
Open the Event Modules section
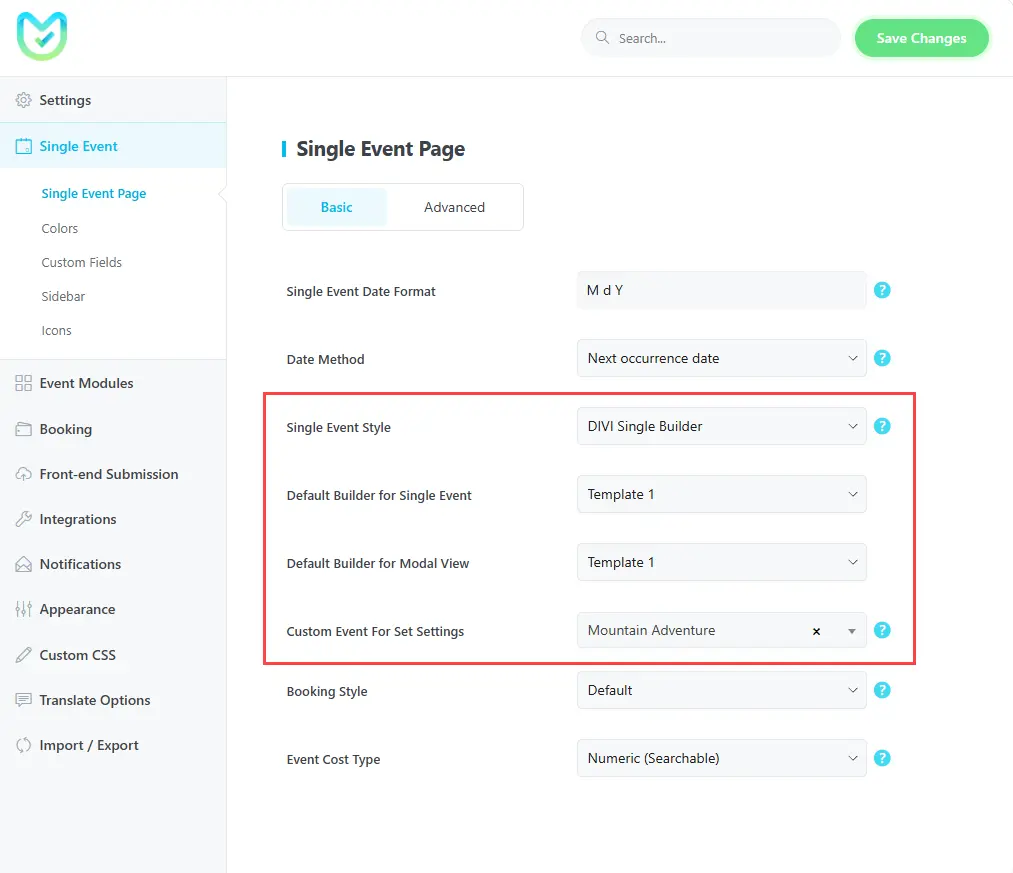(x=113, y=383)
